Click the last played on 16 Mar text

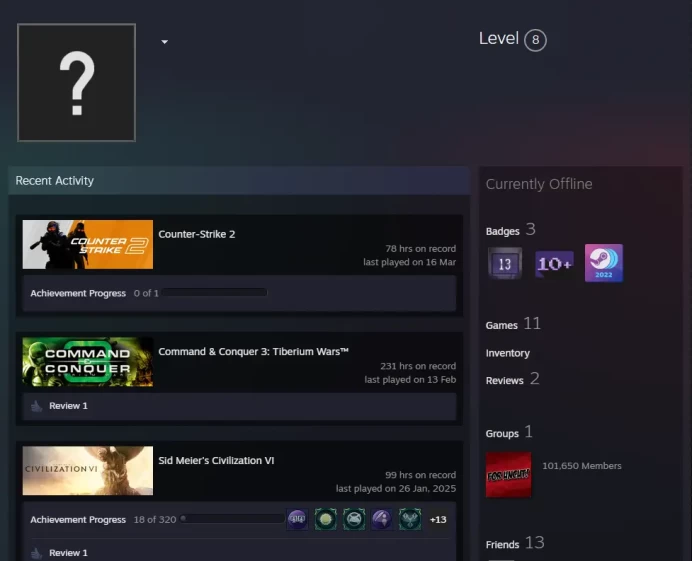[410, 262]
